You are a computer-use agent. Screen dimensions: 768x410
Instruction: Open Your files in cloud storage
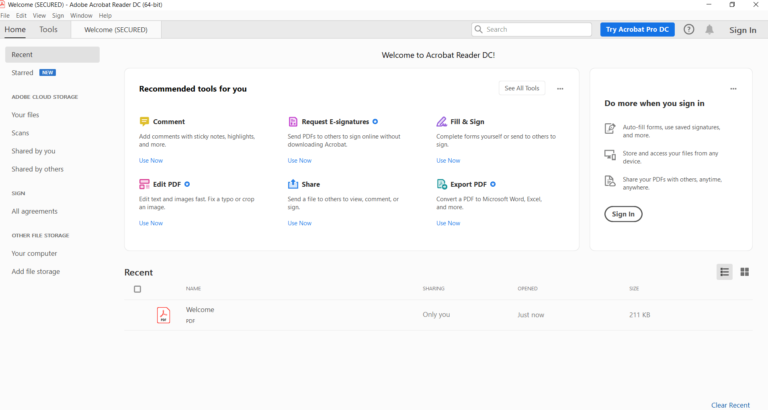[x=25, y=115]
